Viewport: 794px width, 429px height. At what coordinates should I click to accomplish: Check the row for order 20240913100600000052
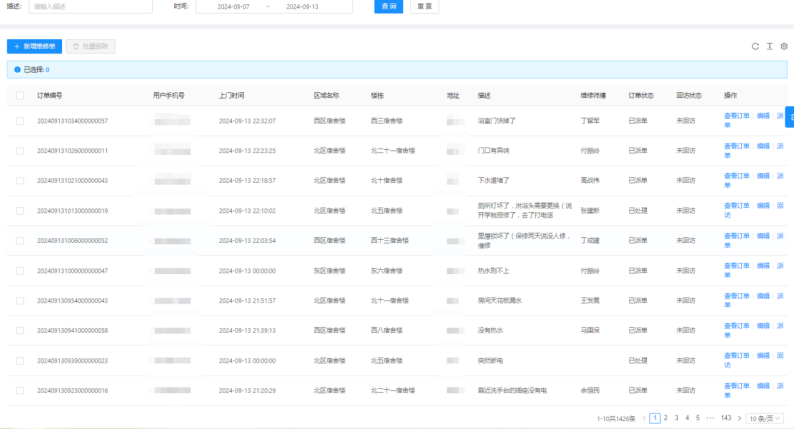[20, 241]
